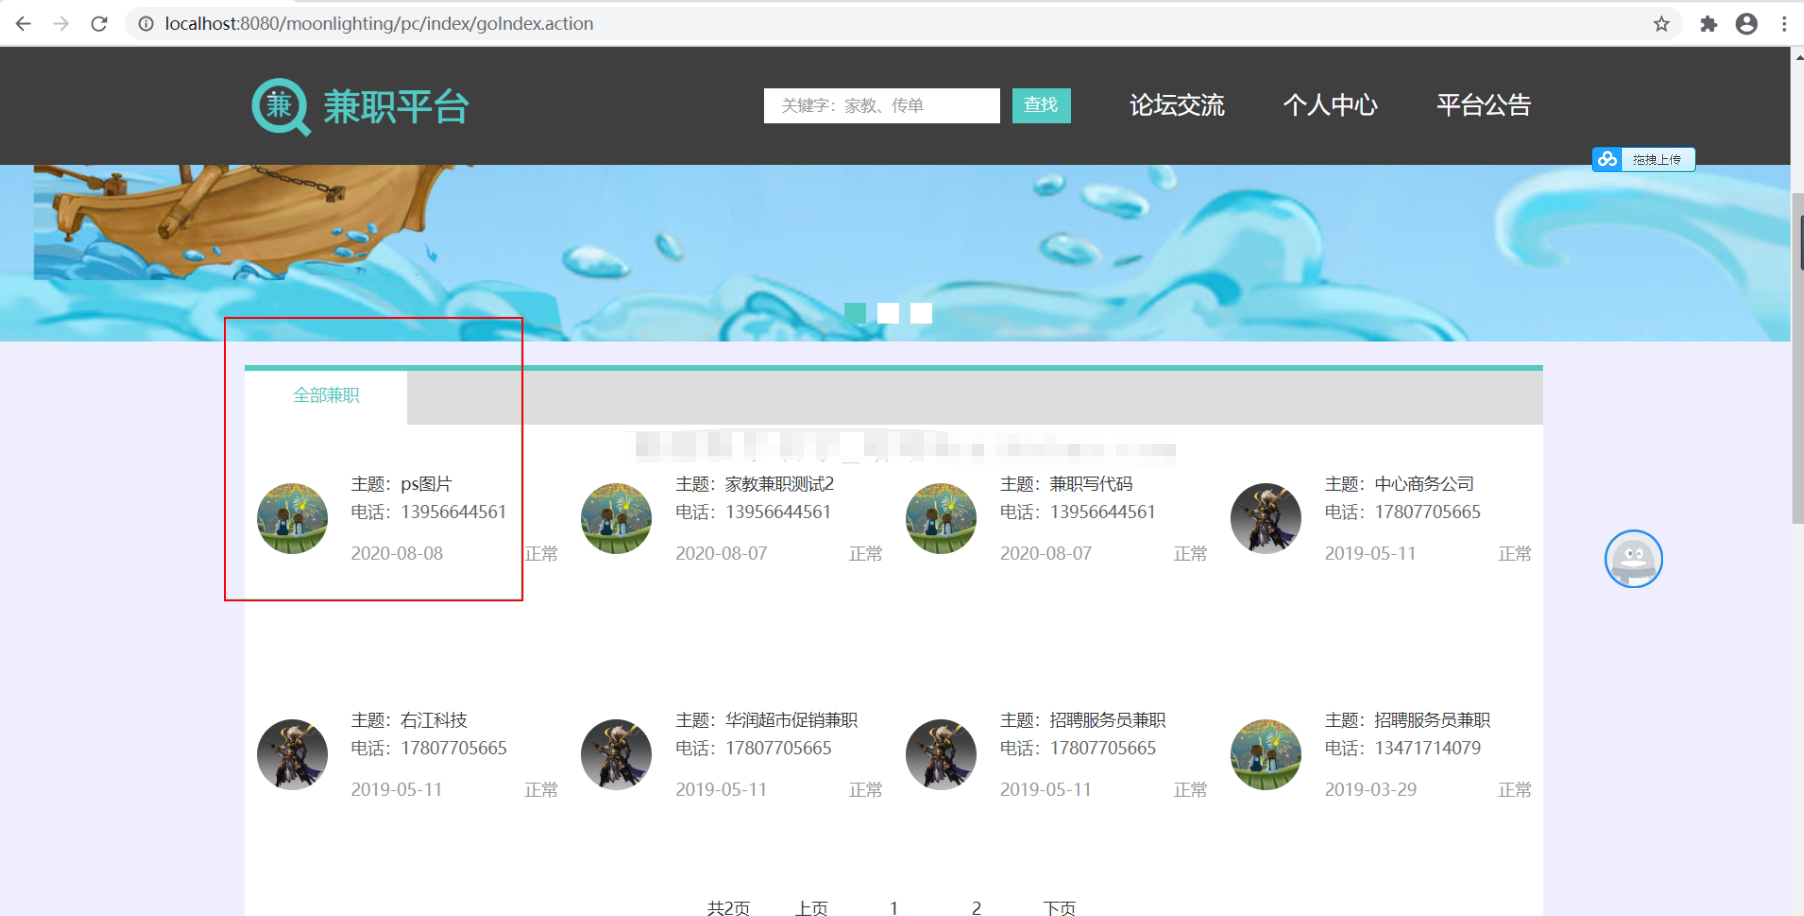
Task: Select the third carousel indicator dot
Action: pyautogui.click(x=921, y=313)
